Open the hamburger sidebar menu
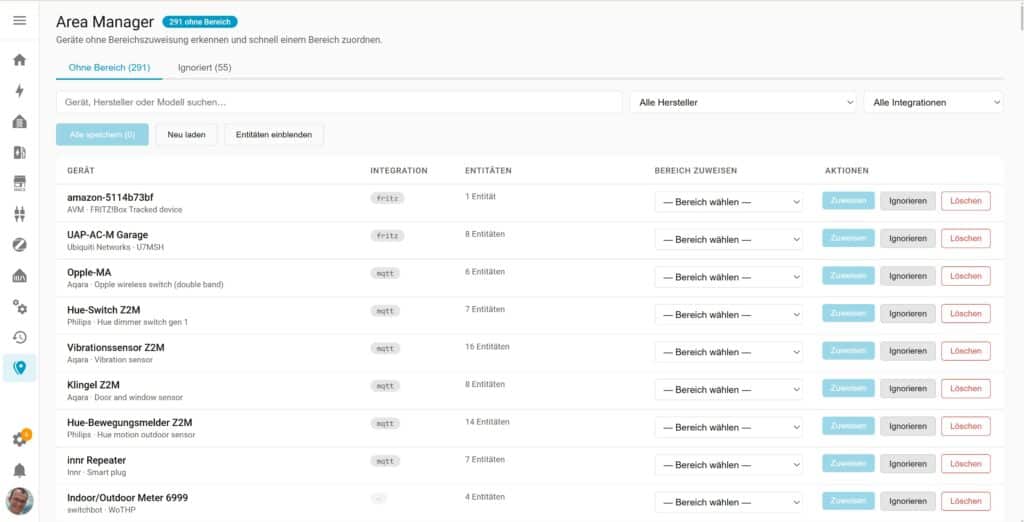Viewport: 1024px width, 522px height. coord(20,20)
